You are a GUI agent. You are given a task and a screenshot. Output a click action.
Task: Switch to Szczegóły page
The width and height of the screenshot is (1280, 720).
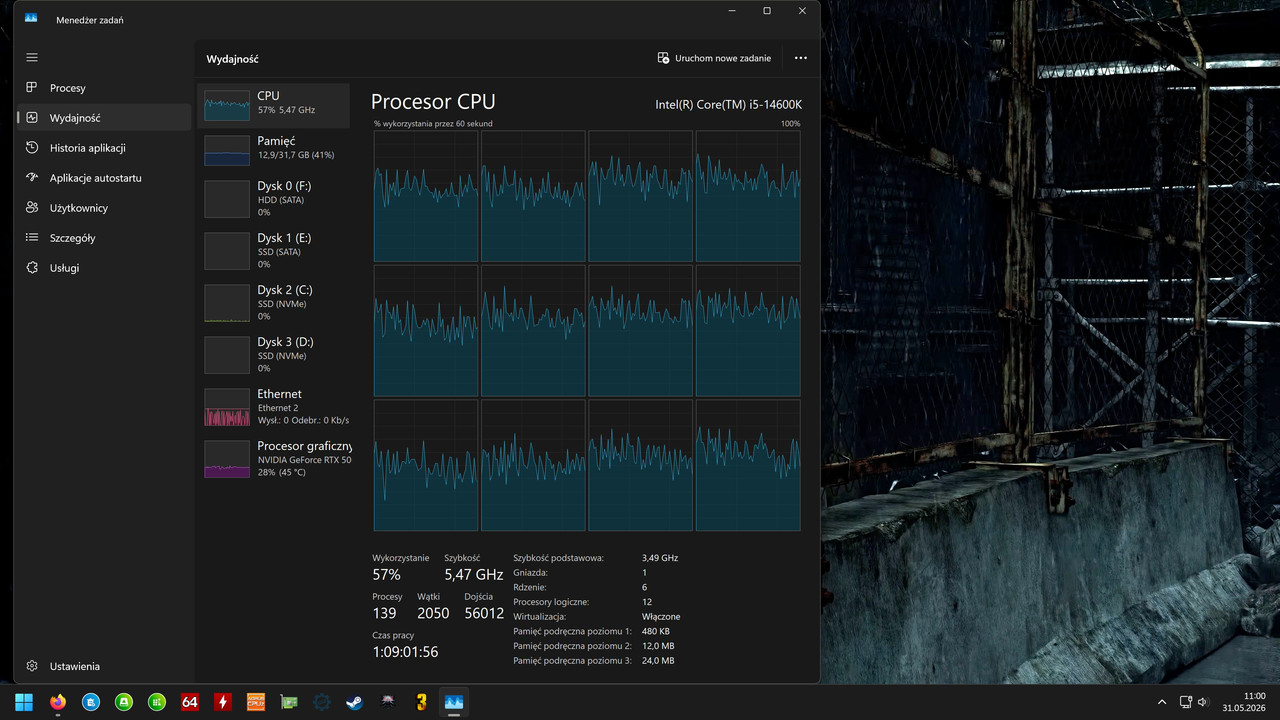tap(104, 238)
